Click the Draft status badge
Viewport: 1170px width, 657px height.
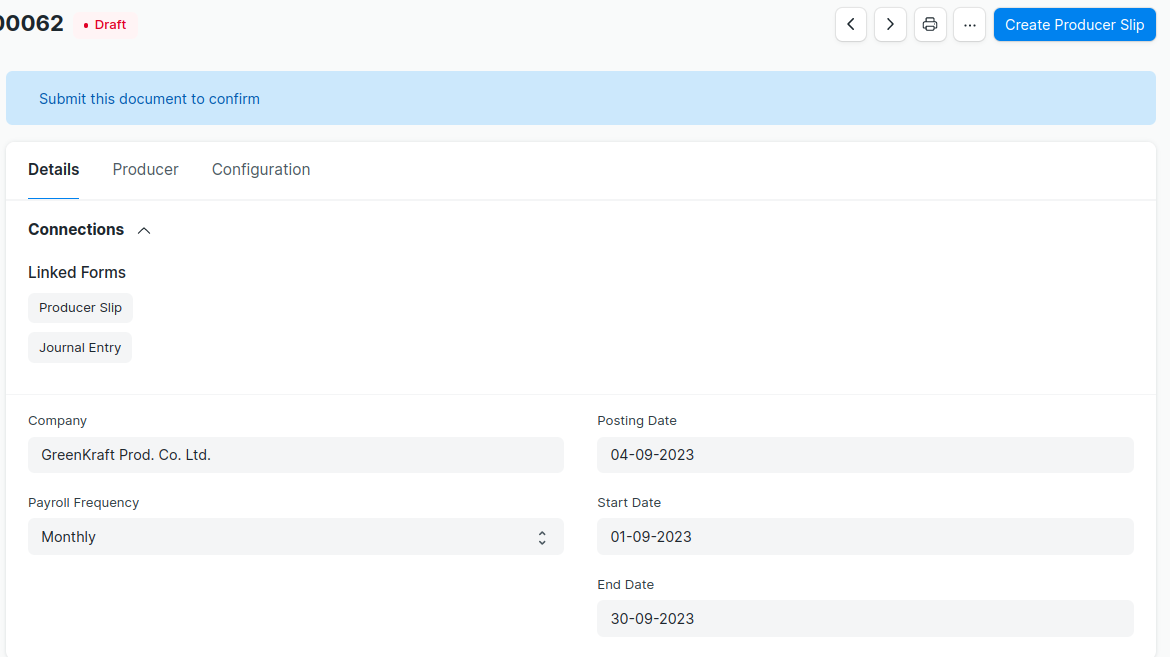105,25
